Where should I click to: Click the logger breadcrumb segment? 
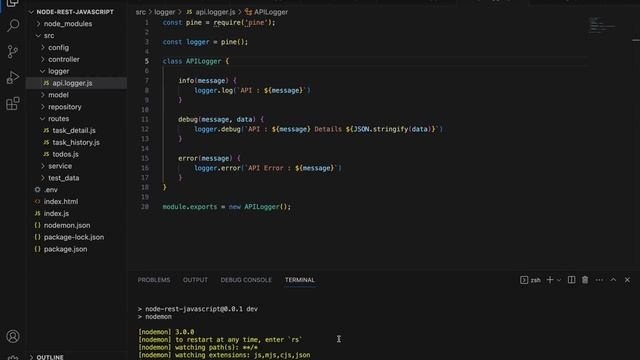pos(164,12)
